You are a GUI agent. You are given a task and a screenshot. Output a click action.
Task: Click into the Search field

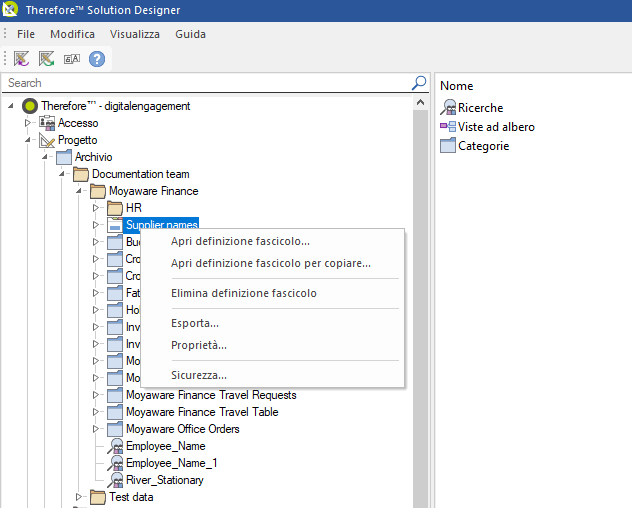206,83
